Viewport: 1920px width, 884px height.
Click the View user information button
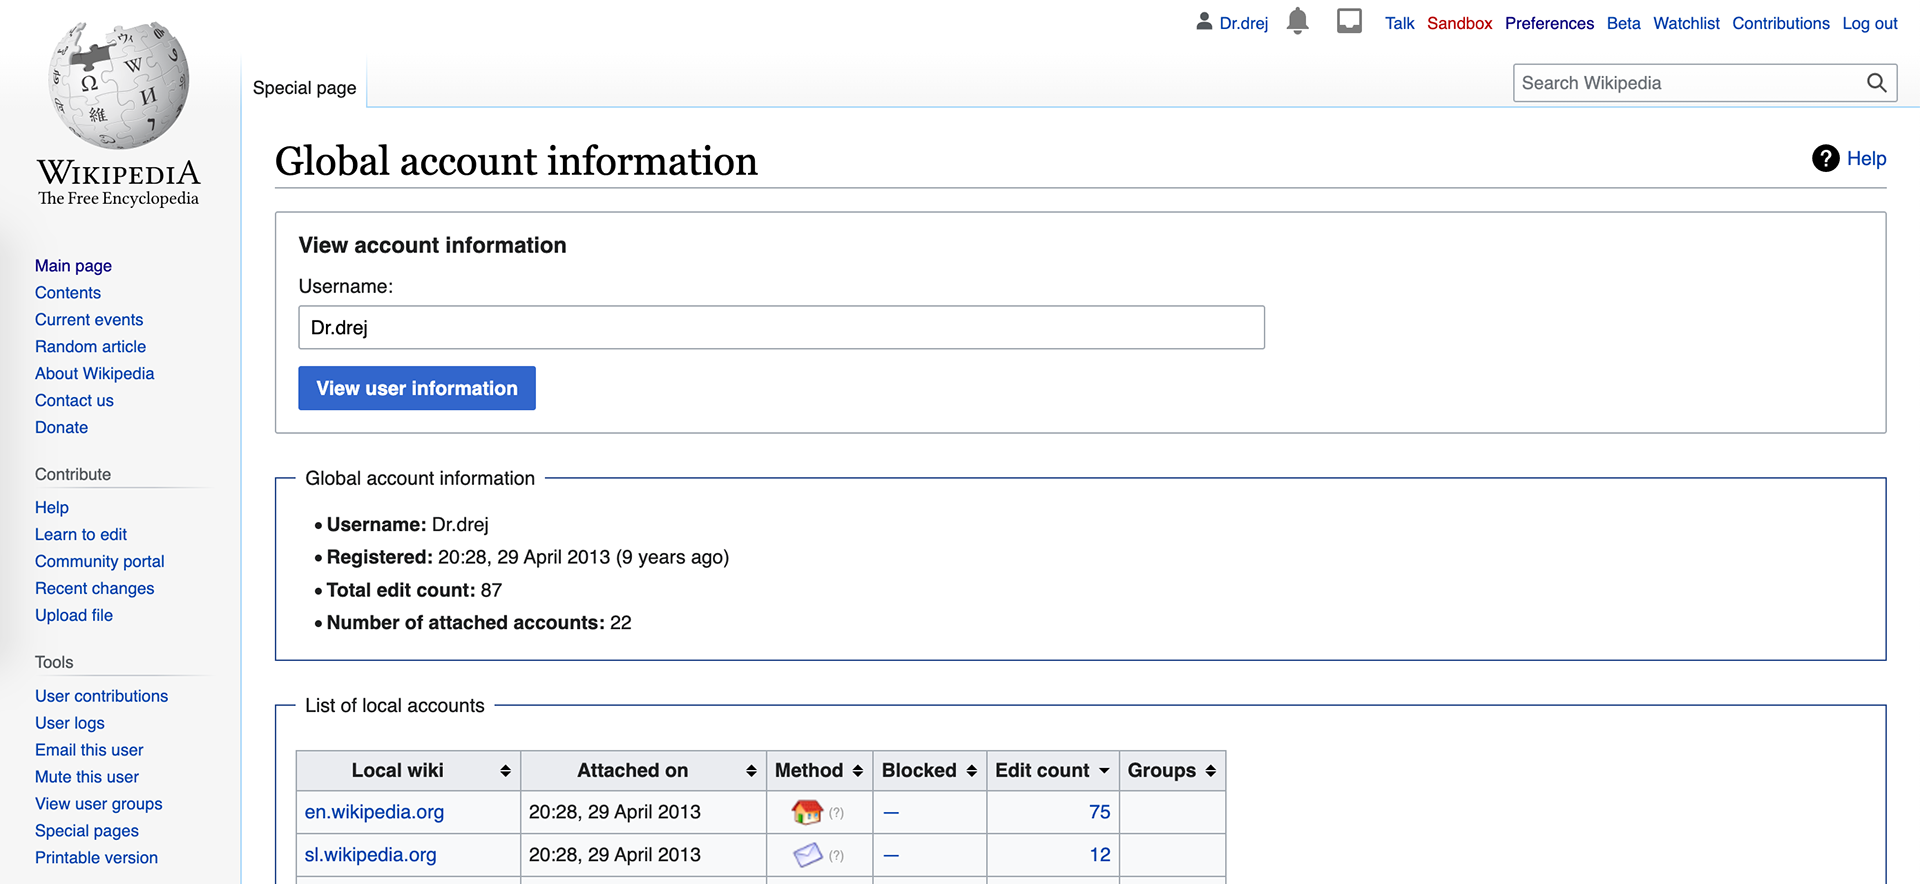[x=417, y=388]
